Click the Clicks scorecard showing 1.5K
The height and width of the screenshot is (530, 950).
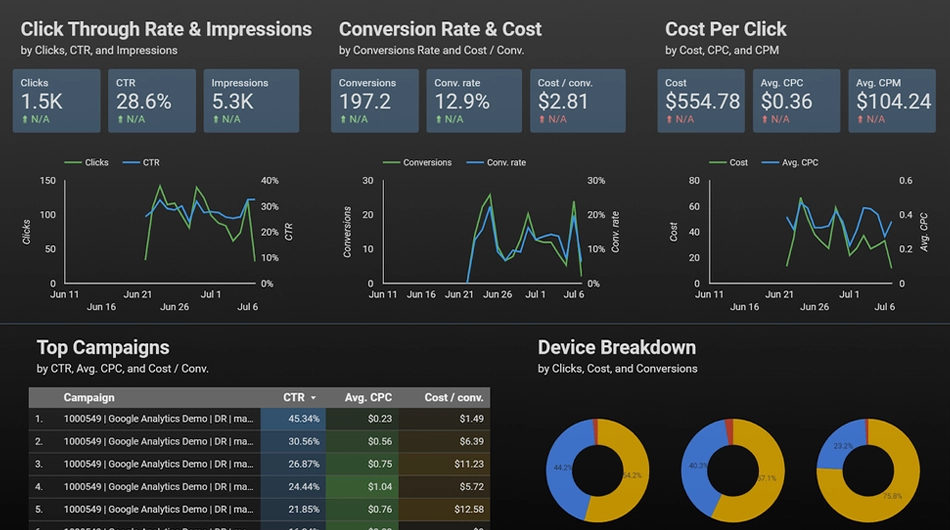pos(56,101)
